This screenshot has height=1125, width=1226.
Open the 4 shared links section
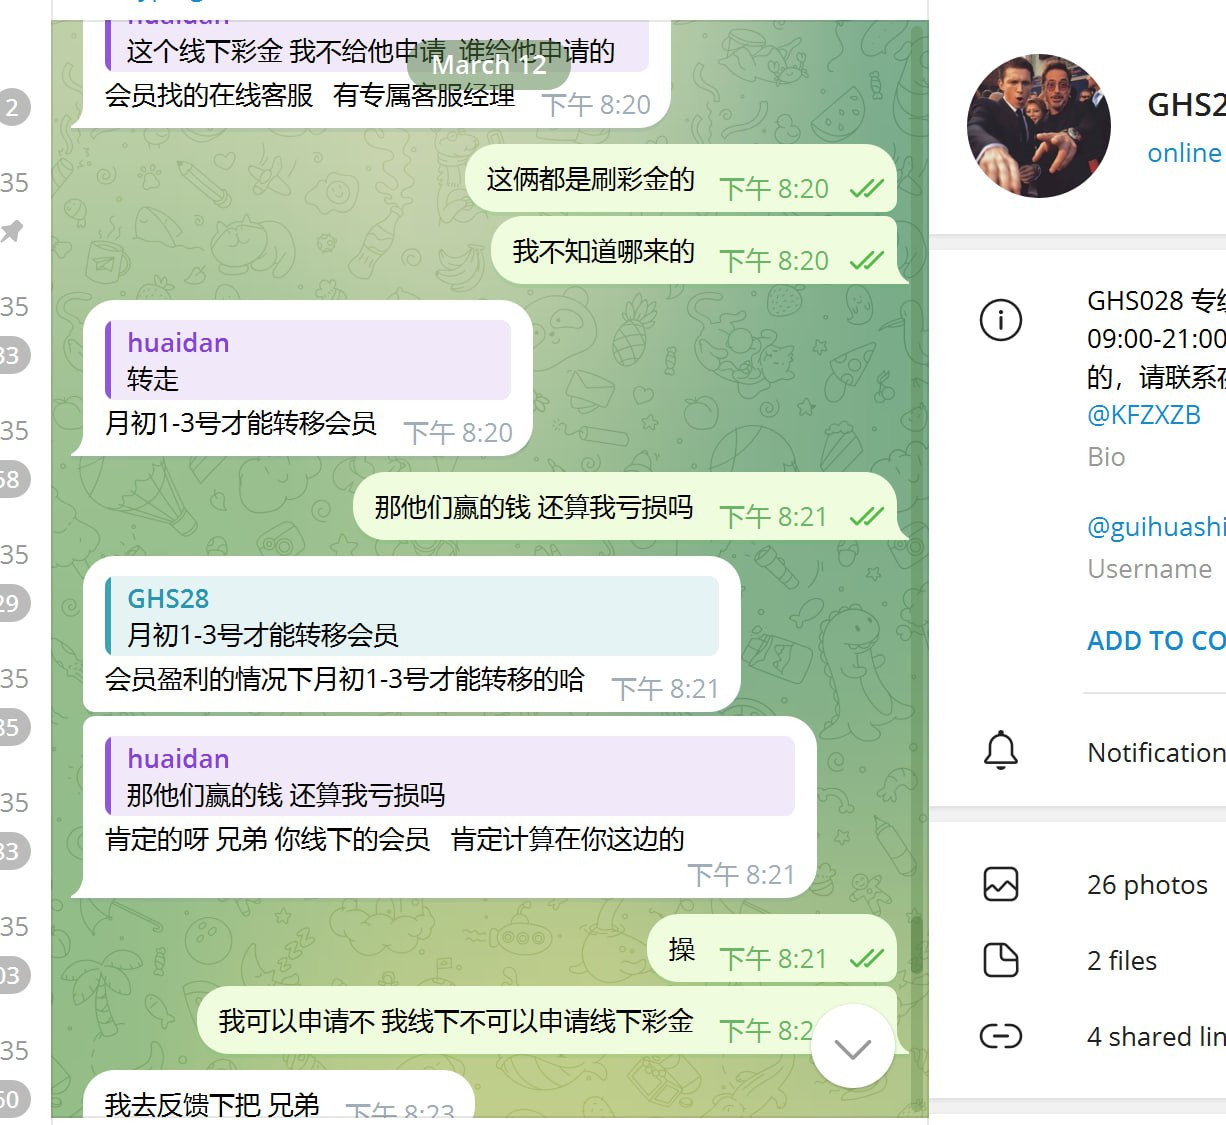[x=1156, y=1036]
